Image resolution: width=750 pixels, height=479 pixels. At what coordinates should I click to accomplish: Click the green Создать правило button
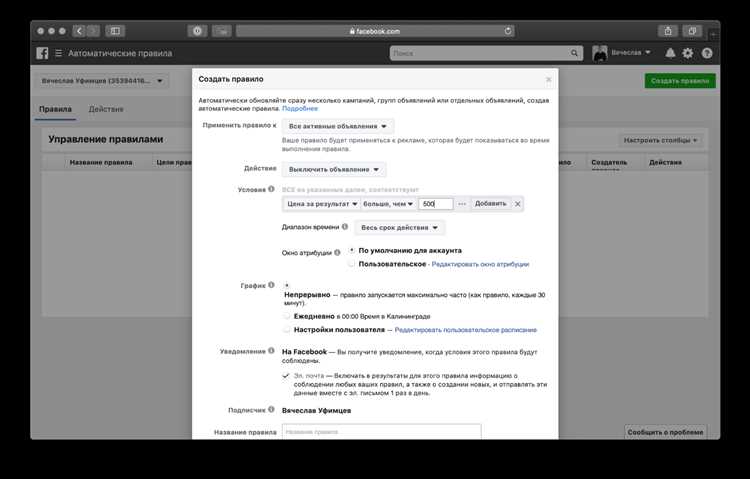click(680, 81)
